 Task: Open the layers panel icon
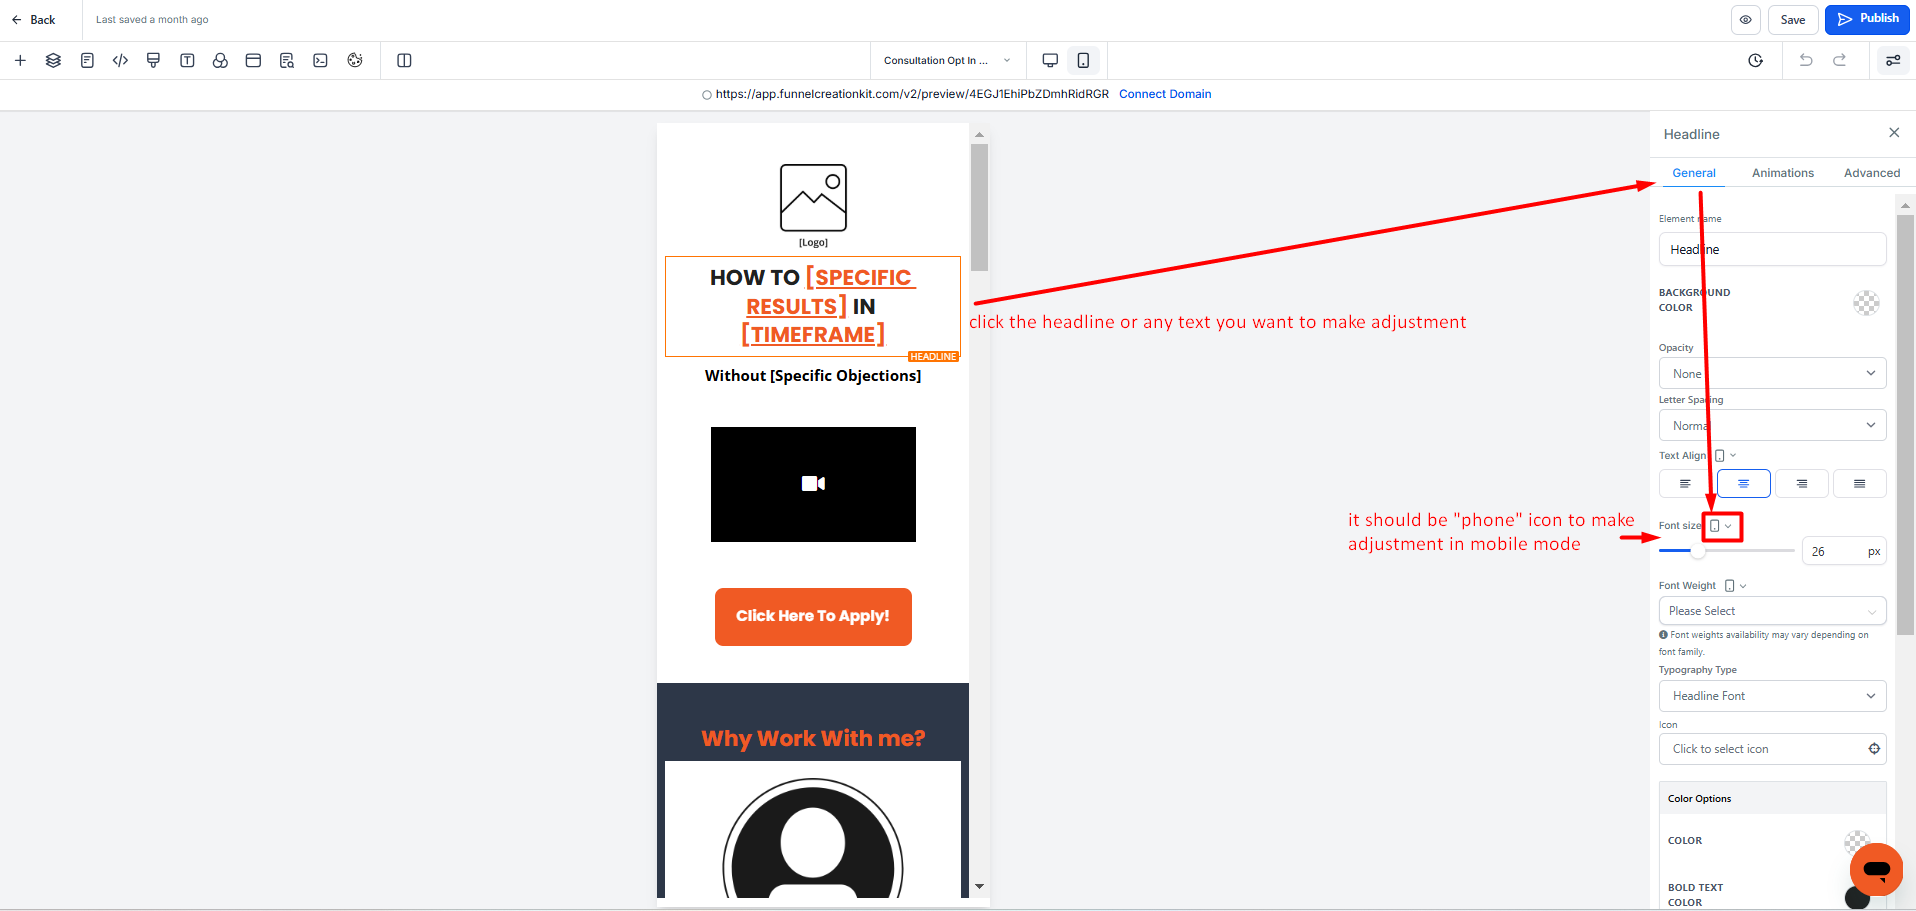(53, 61)
